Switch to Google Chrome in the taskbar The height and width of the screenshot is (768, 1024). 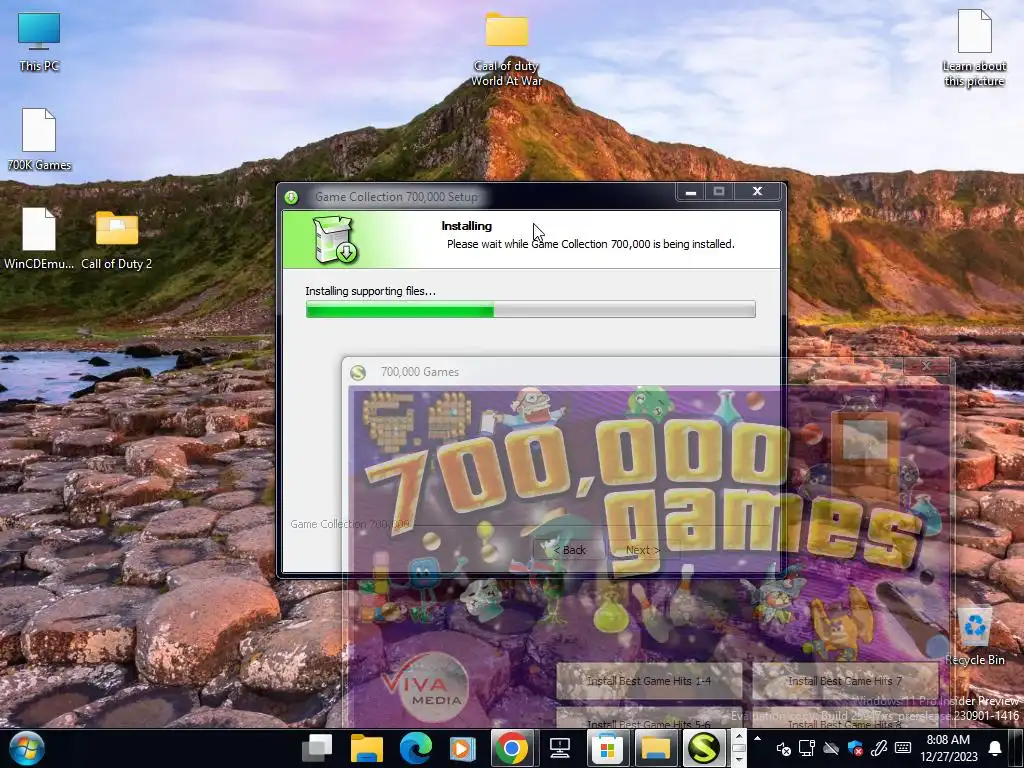511,748
